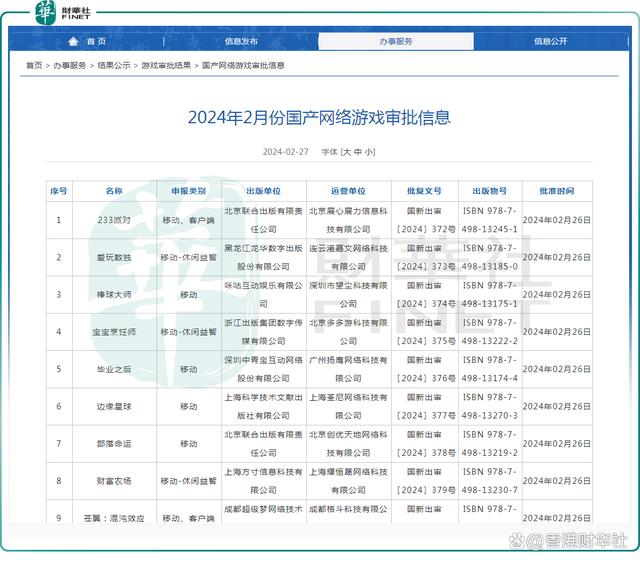Screen dimensions: 640x563
Task: Click 结果公示 breadcrumb link
Action: click(114, 65)
